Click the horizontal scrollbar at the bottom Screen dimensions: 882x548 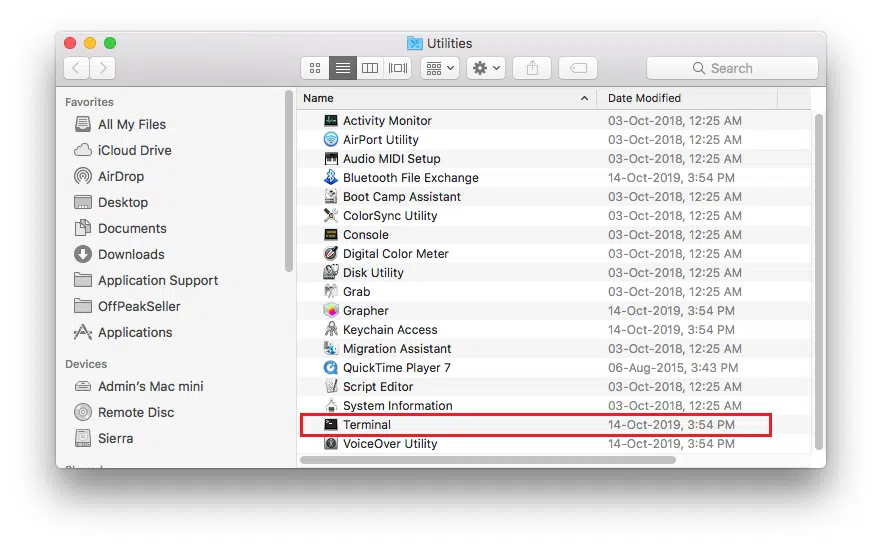coord(488,460)
